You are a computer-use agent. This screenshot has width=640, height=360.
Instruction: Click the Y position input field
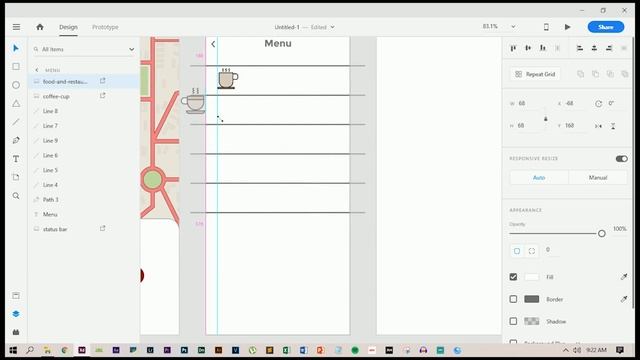575,126
